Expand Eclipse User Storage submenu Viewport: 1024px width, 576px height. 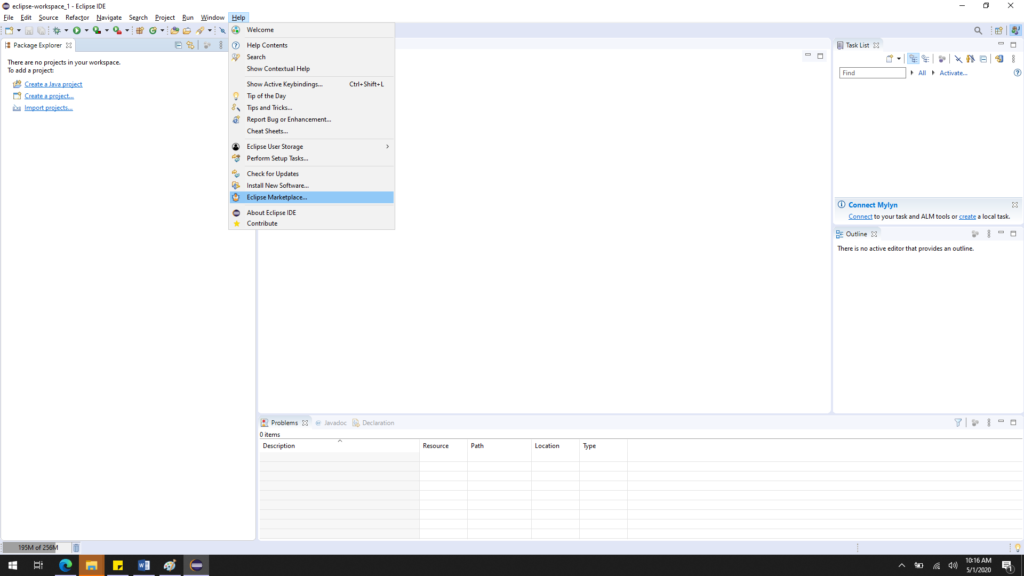312,146
